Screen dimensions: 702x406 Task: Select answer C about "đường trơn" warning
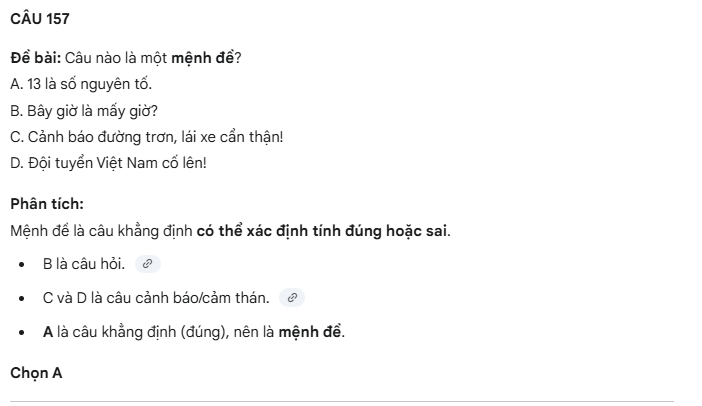pyautogui.click(x=147, y=136)
